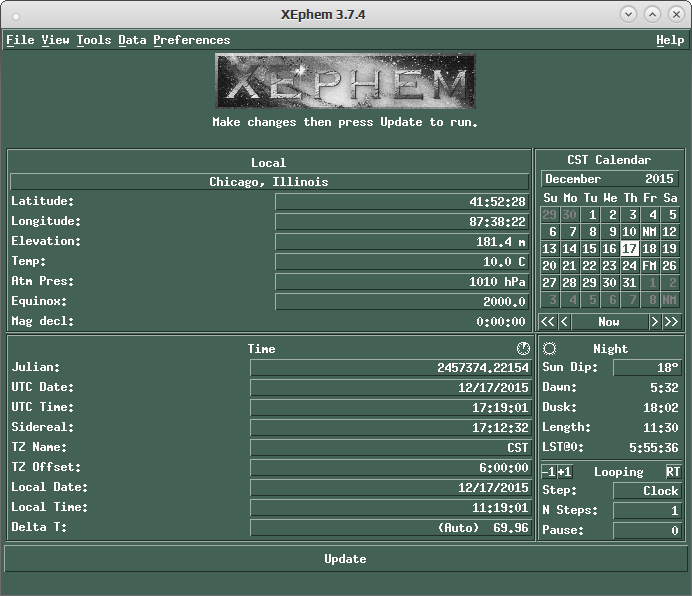Screen dimensions: 692x596
Task: Click the Mag decl value 0:00:00
Action: click(x=501, y=322)
